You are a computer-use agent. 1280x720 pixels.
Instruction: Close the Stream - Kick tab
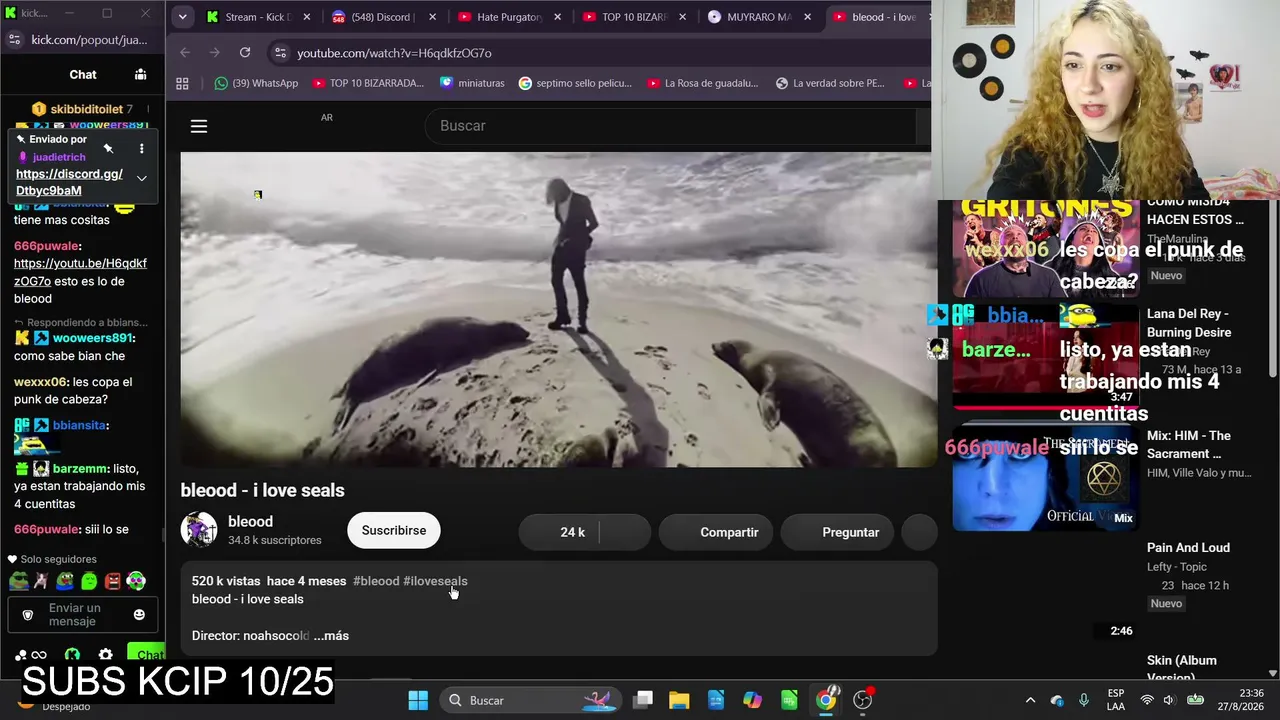306,17
